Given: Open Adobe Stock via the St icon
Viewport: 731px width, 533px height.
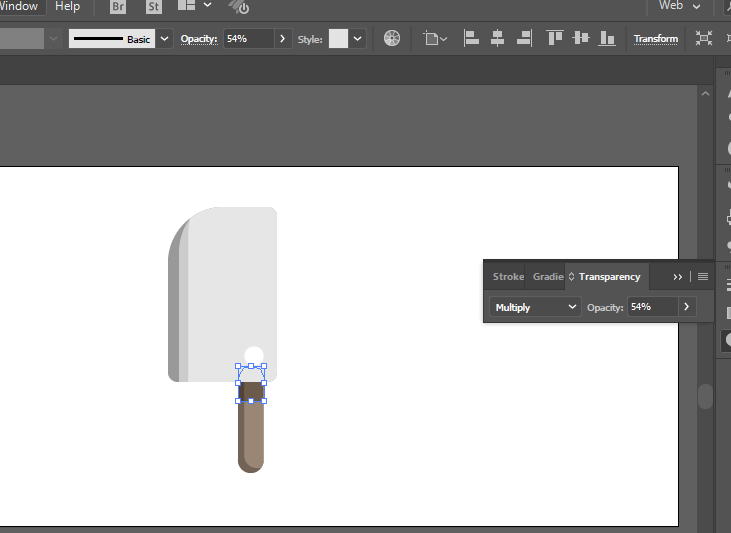Looking at the screenshot, I should 153,7.
